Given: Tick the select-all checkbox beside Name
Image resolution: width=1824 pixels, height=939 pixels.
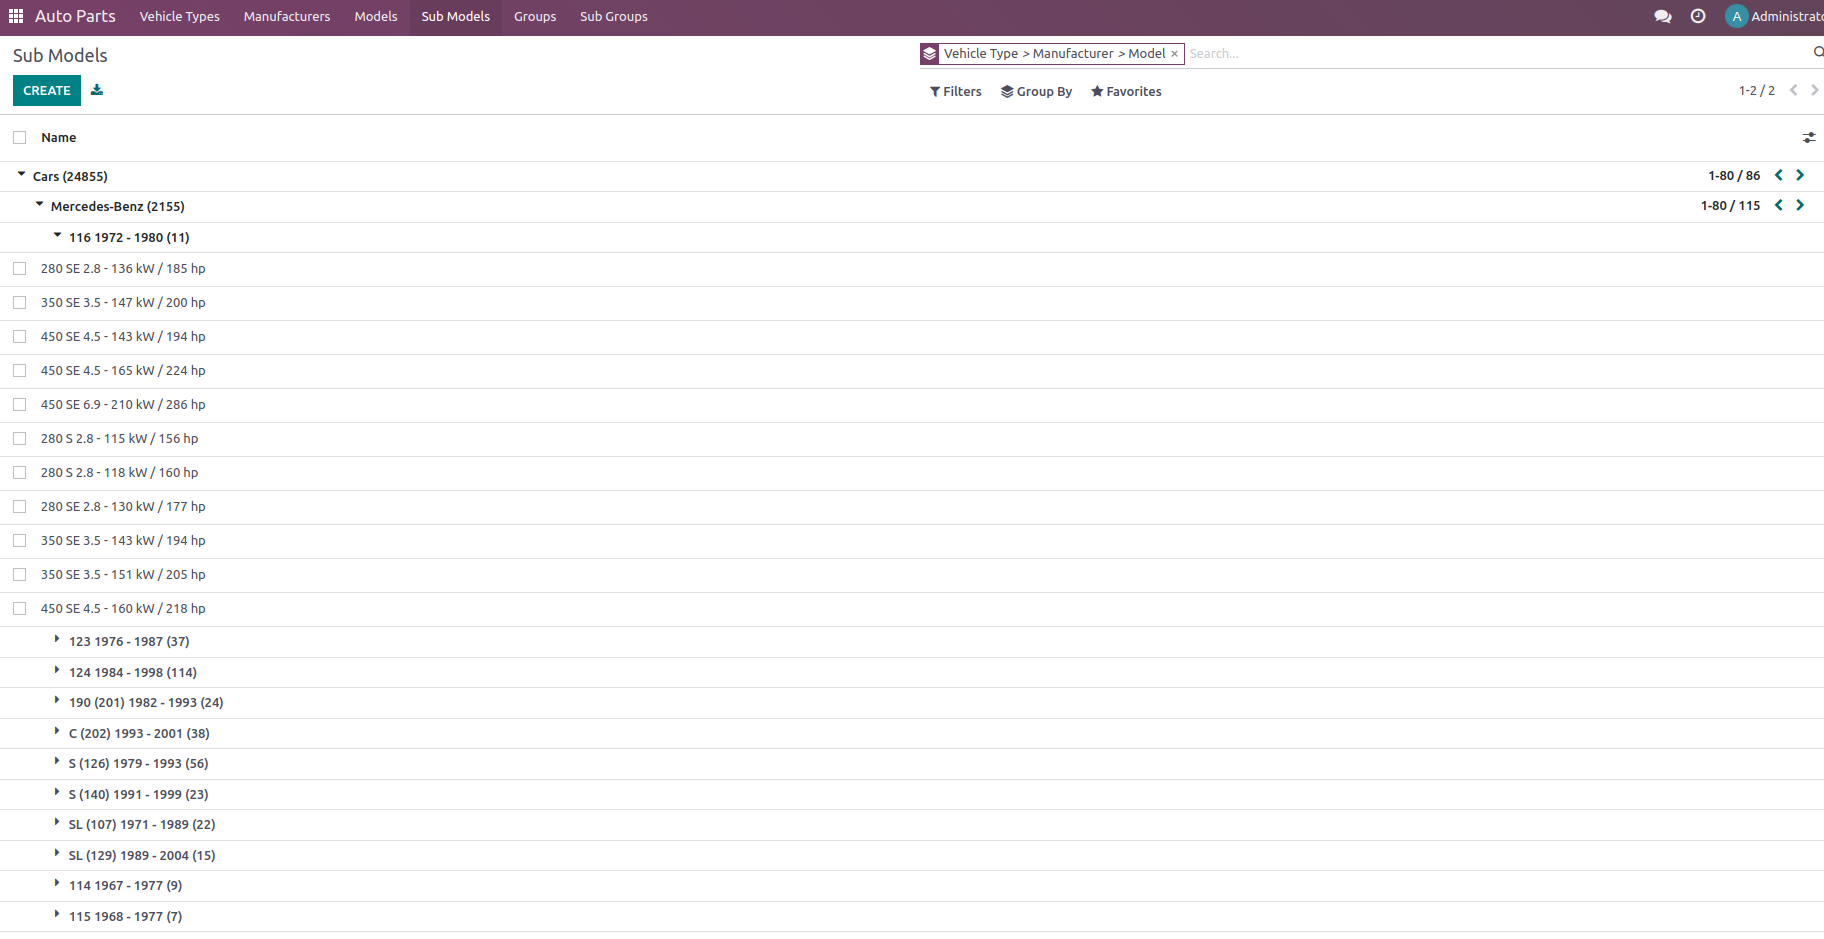Looking at the screenshot, I should click(20, 138).
